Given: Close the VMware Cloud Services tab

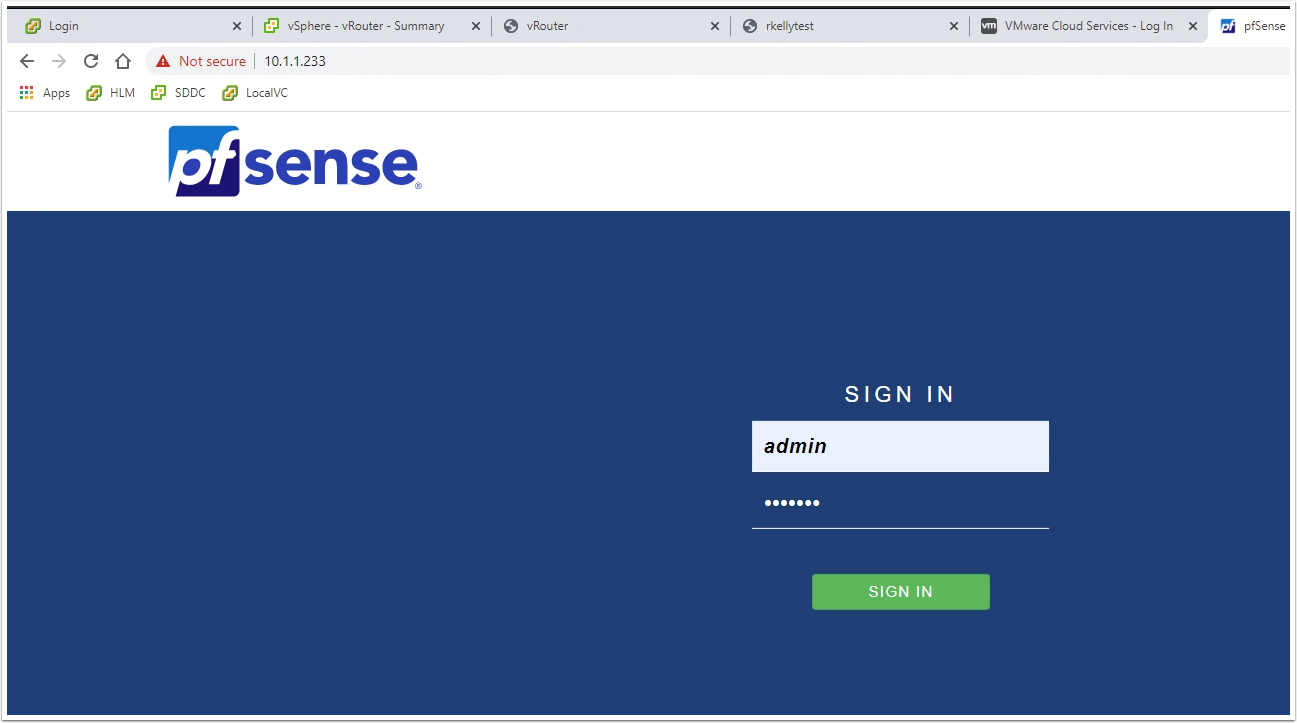Looking at the screenshot, I should [x=1193, y=26].
